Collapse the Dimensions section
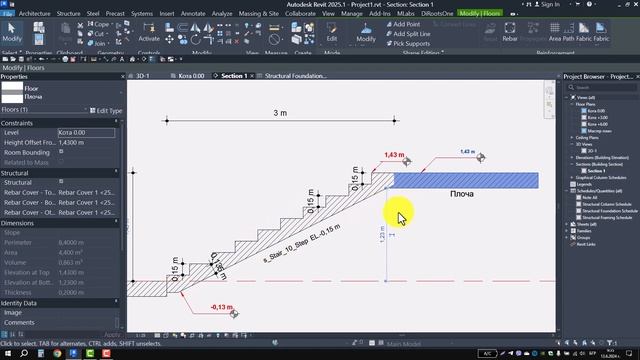 coord(116,222)
